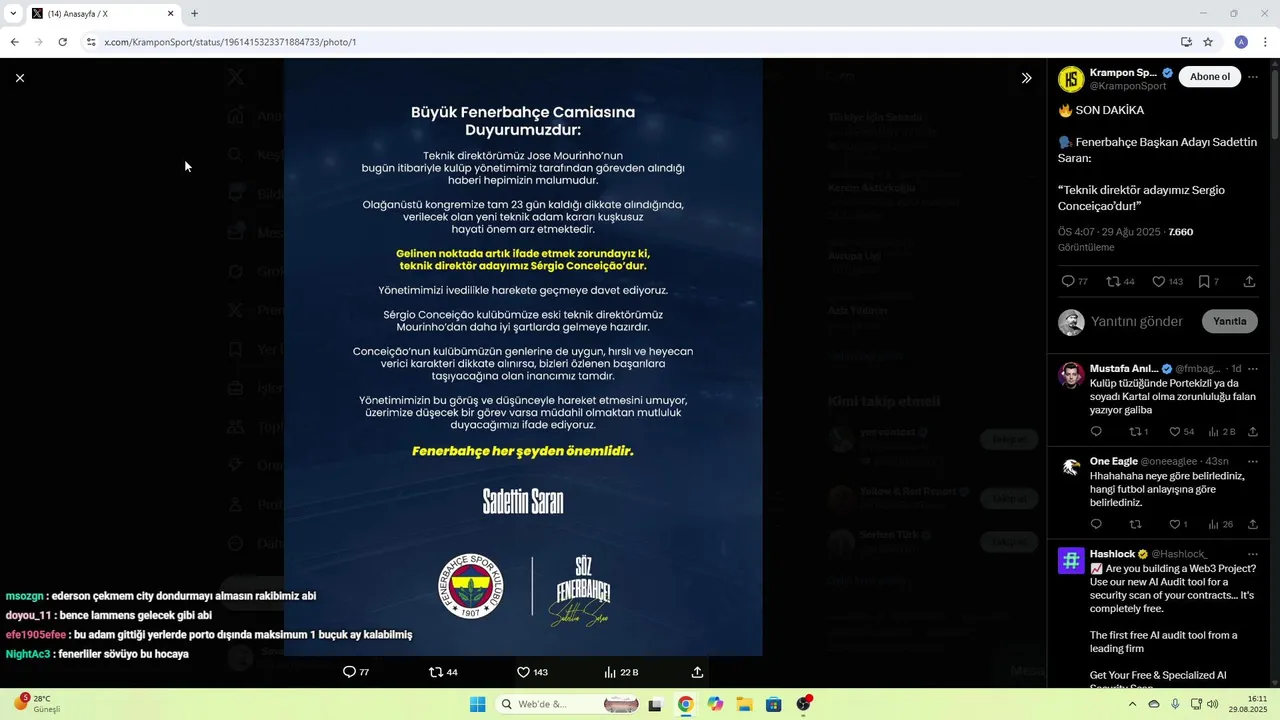
Task: Open the tab search dropdown
Action: click(13, 14)
